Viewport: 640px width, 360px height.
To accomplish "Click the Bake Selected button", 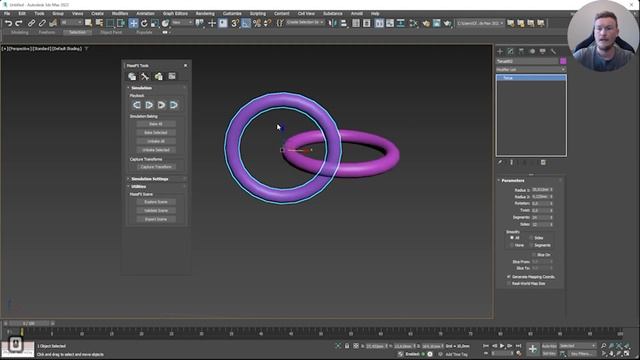I will click(x=156, y=133).
